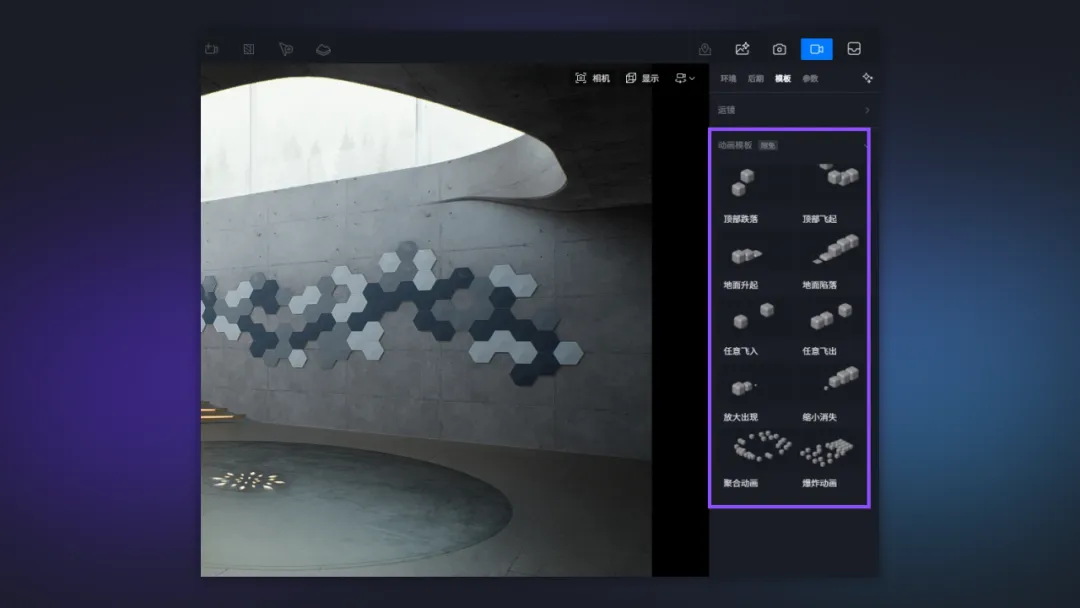This screenshot has height=608, width=1080.
Task: Click the 相机 camera button in viewport
Action: (592, 78)
